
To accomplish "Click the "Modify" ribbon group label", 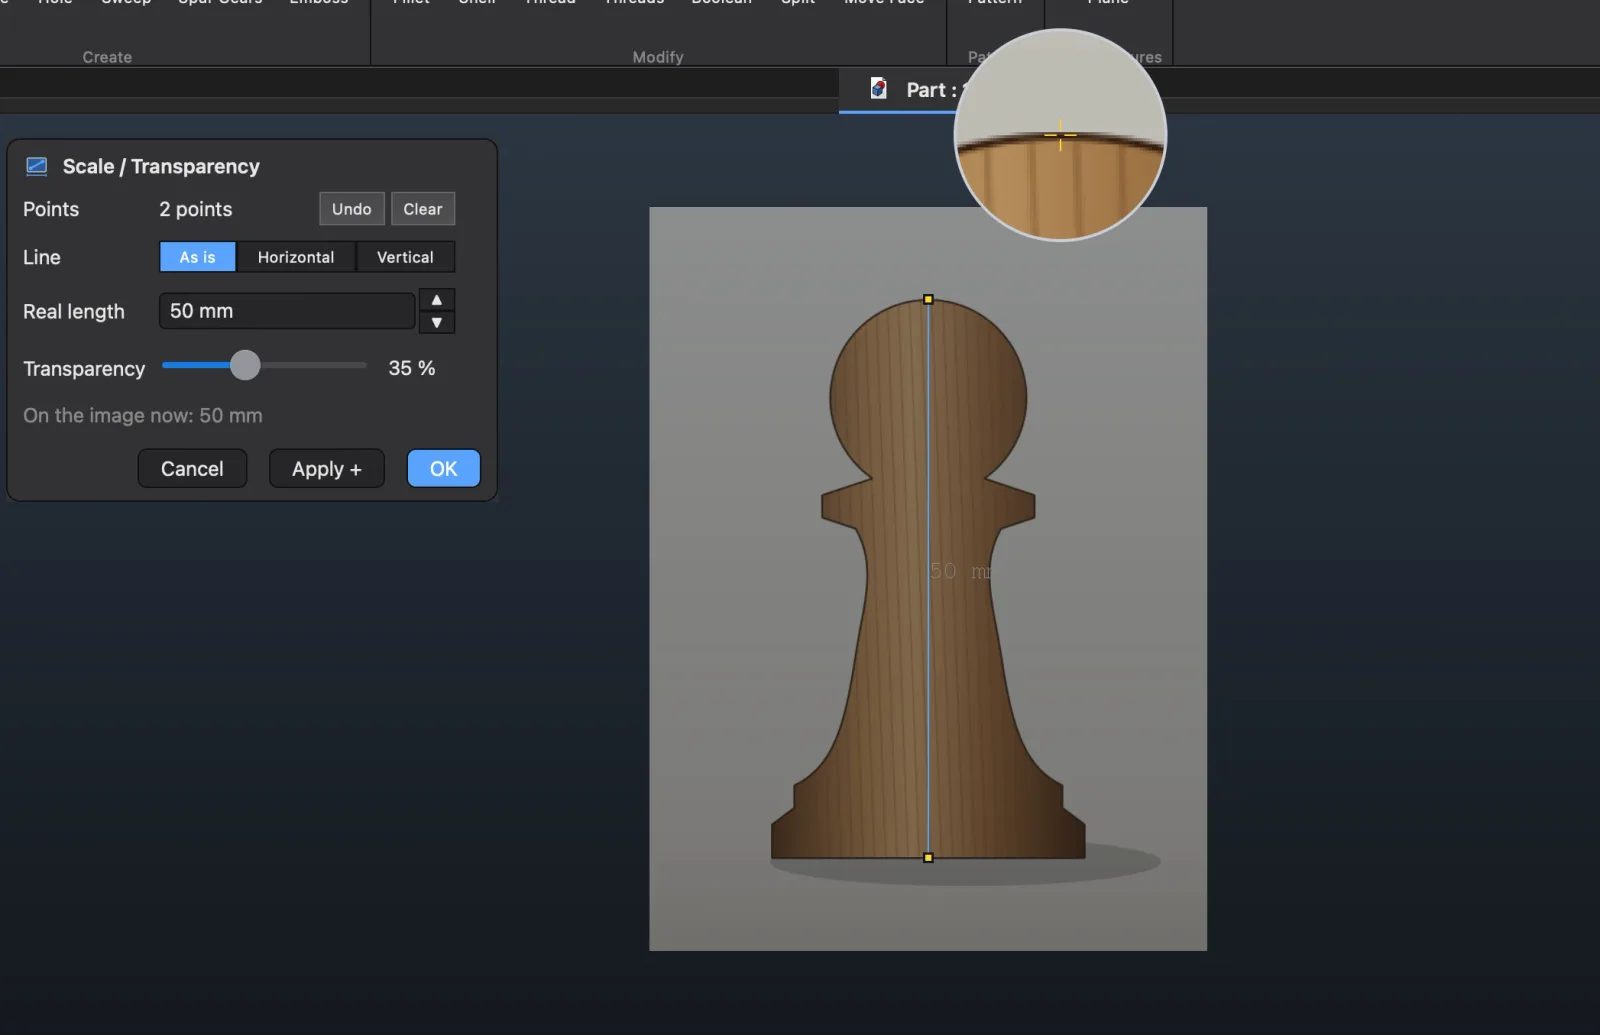I will pyautogui.click(x=658, y=57).
